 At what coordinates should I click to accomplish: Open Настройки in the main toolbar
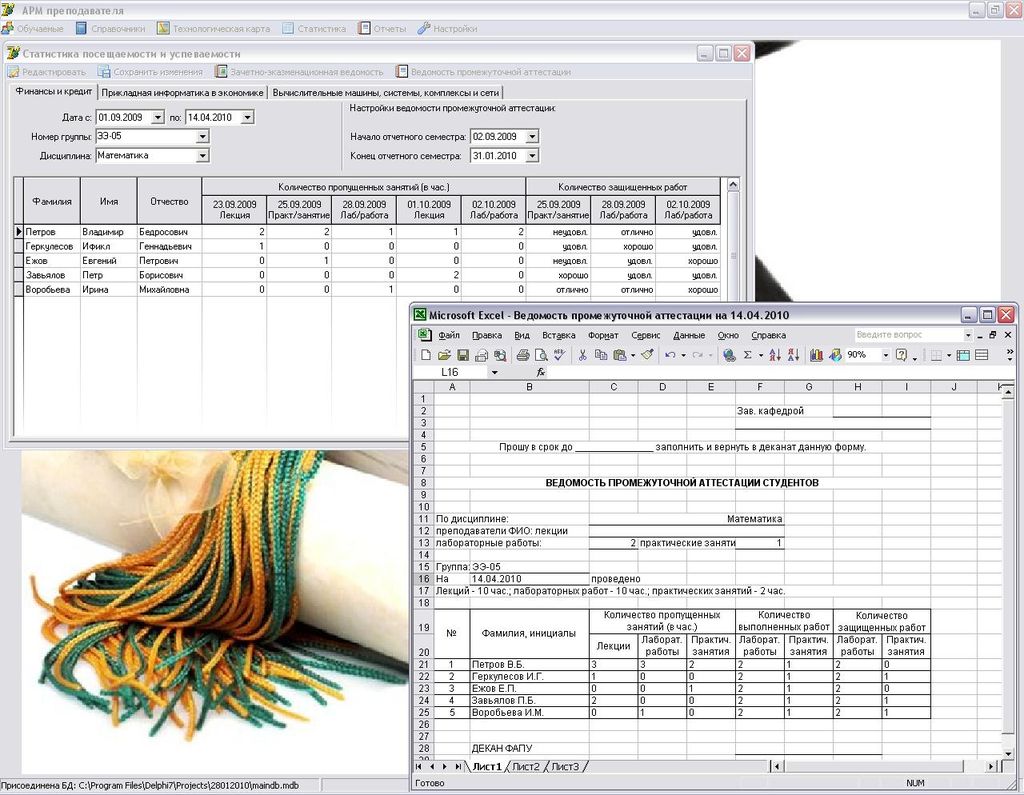click(x=447, y=29)
